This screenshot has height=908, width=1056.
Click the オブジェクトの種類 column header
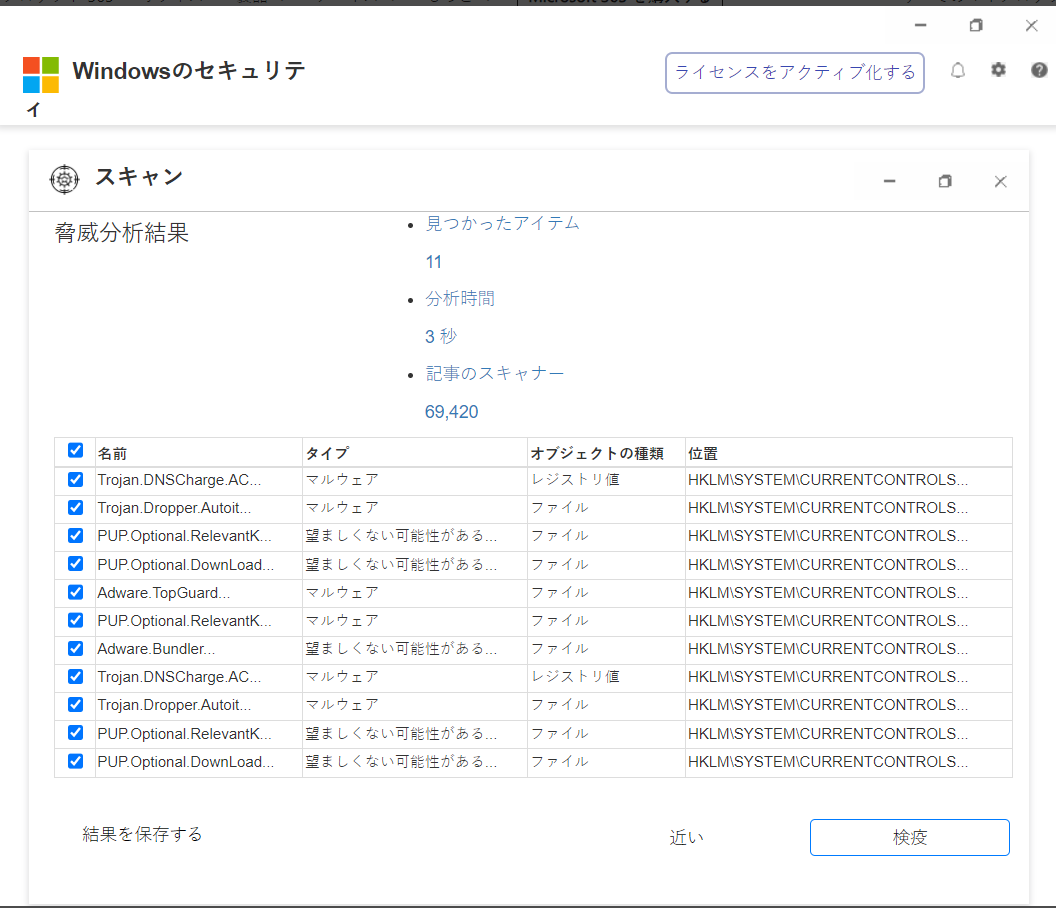click(x=596, y=453)
